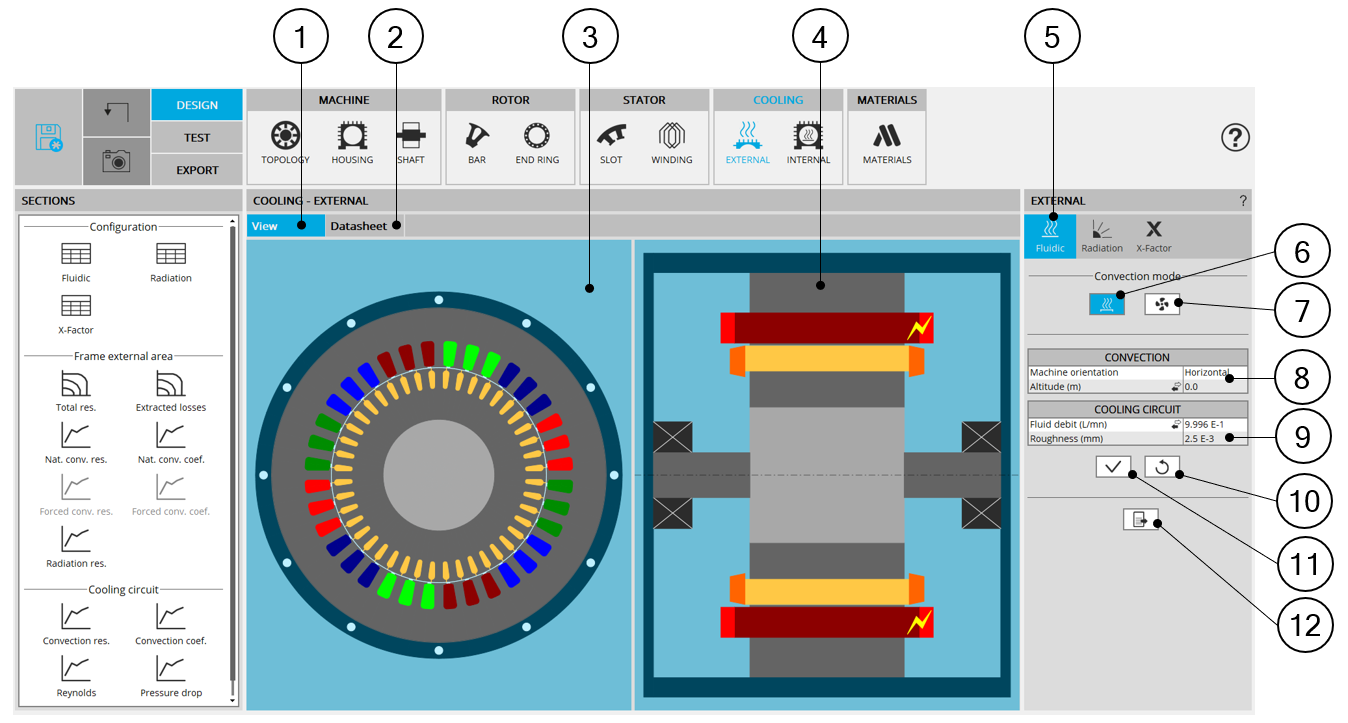Open the Internal cooling section

pos(808,142)
